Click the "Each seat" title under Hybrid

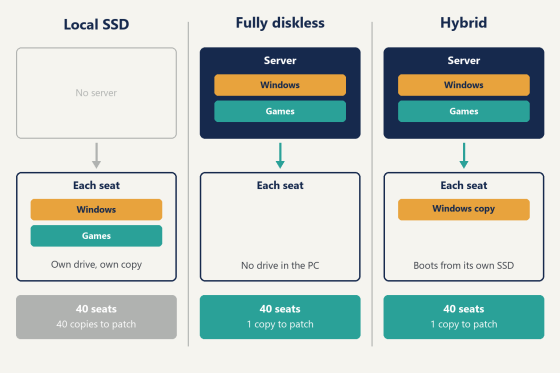pyautogui.click(x=464, y=185)
